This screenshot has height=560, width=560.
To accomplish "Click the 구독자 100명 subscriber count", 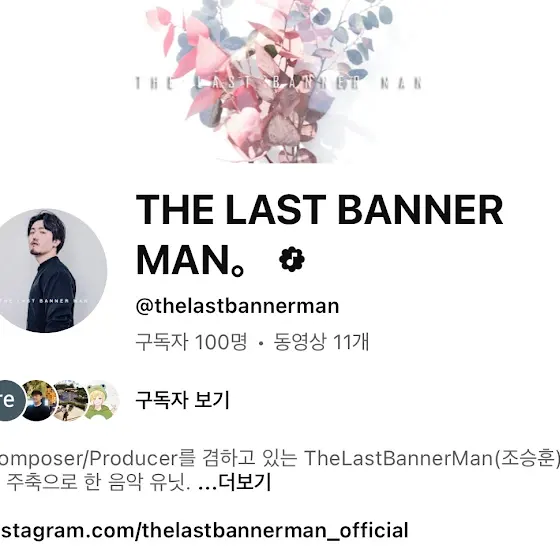I will 191,342.
